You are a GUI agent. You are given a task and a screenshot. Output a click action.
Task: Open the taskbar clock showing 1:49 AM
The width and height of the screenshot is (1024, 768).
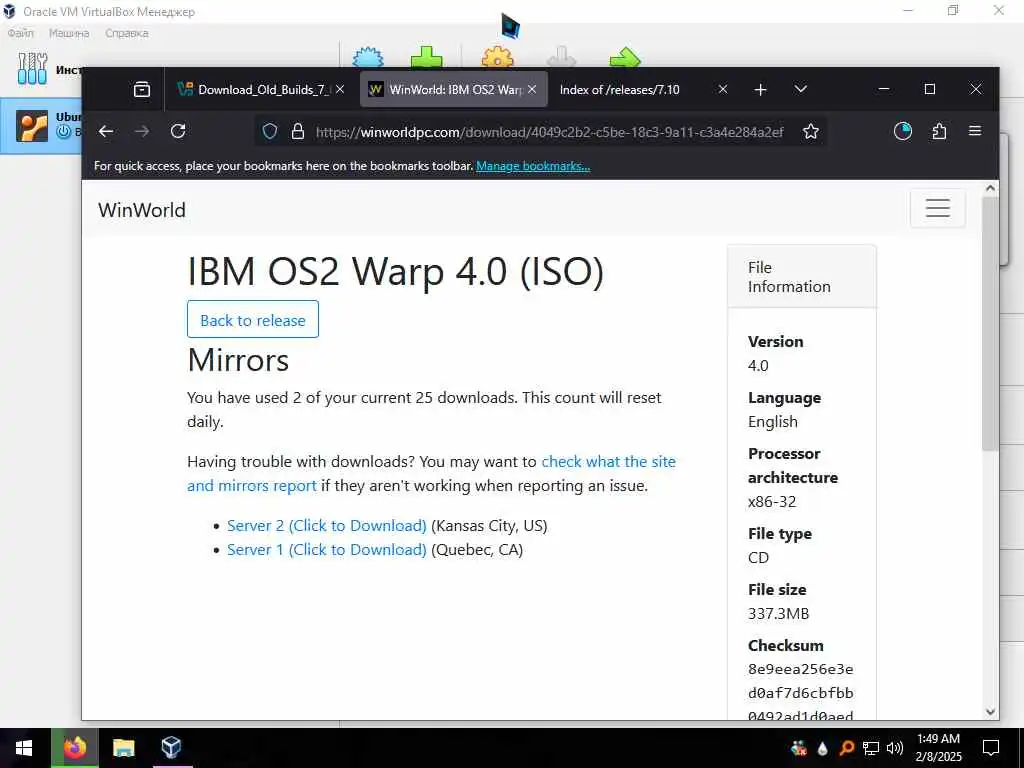(x=938, y=748)
